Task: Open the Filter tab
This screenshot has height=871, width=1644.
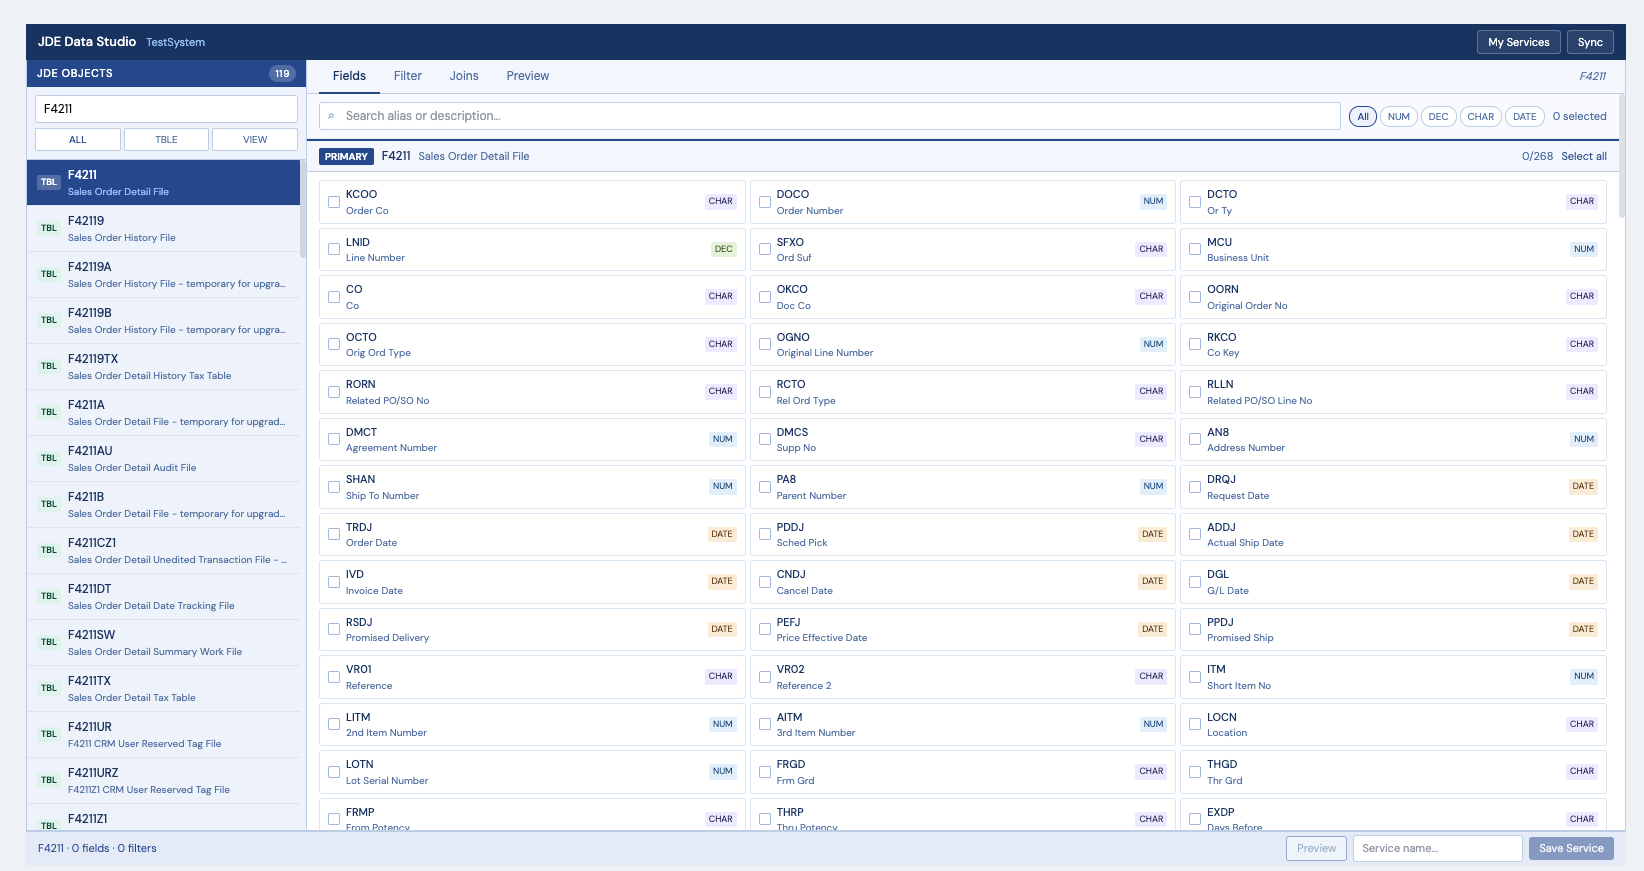Action: (x=408, y=76)
